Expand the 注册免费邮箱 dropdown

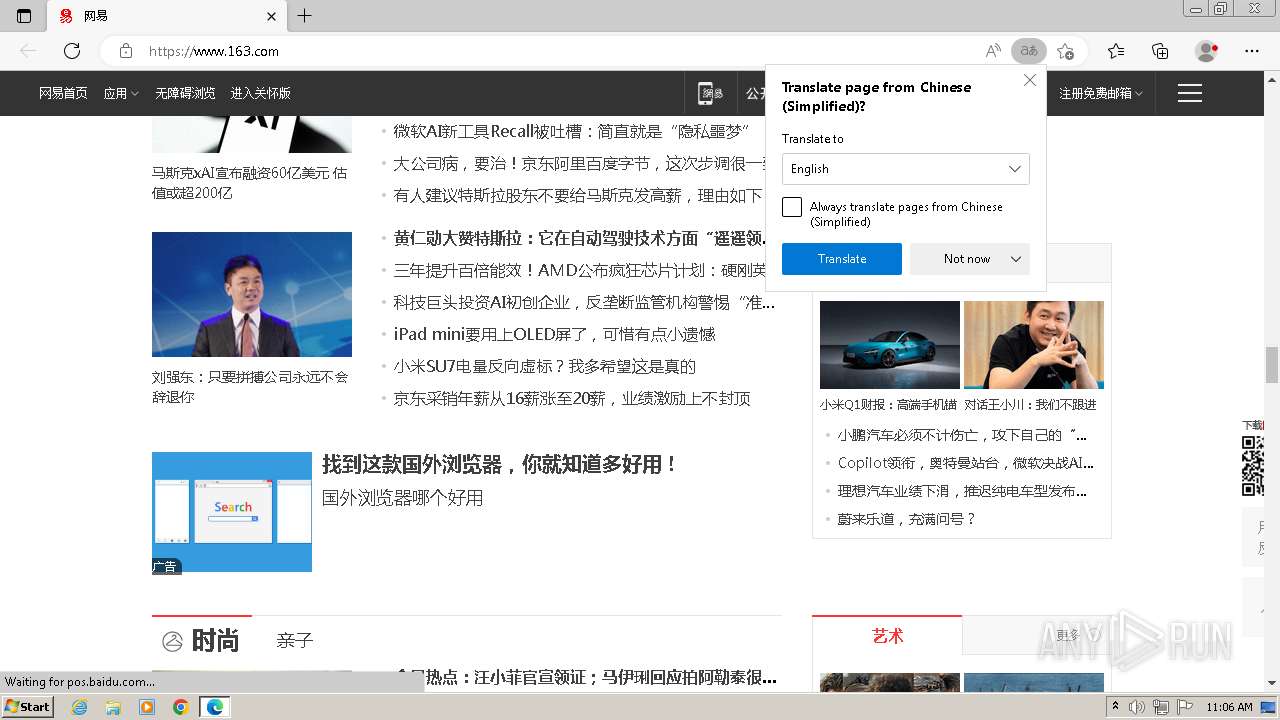1100,93
